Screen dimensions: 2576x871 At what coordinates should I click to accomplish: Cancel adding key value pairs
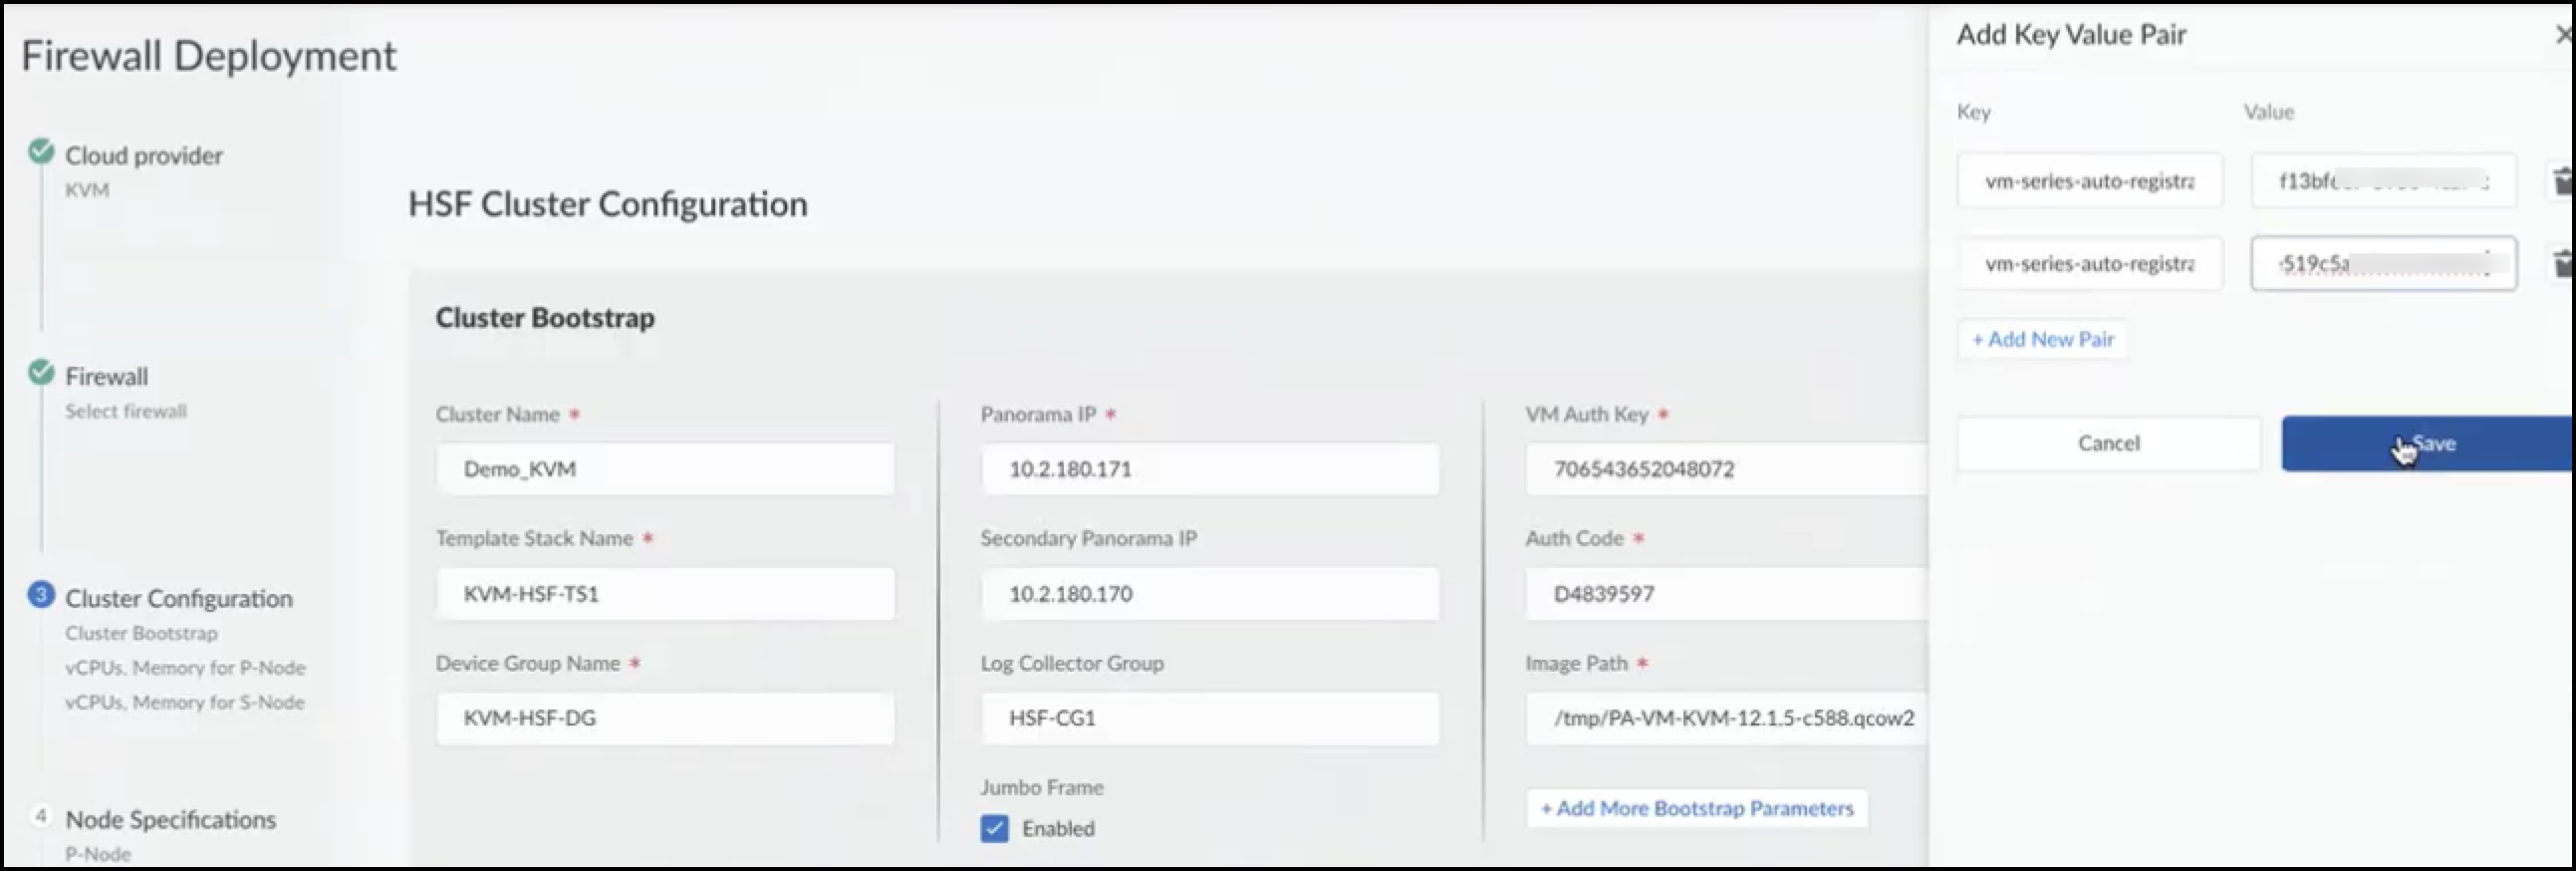click(x=2108, y=443)
